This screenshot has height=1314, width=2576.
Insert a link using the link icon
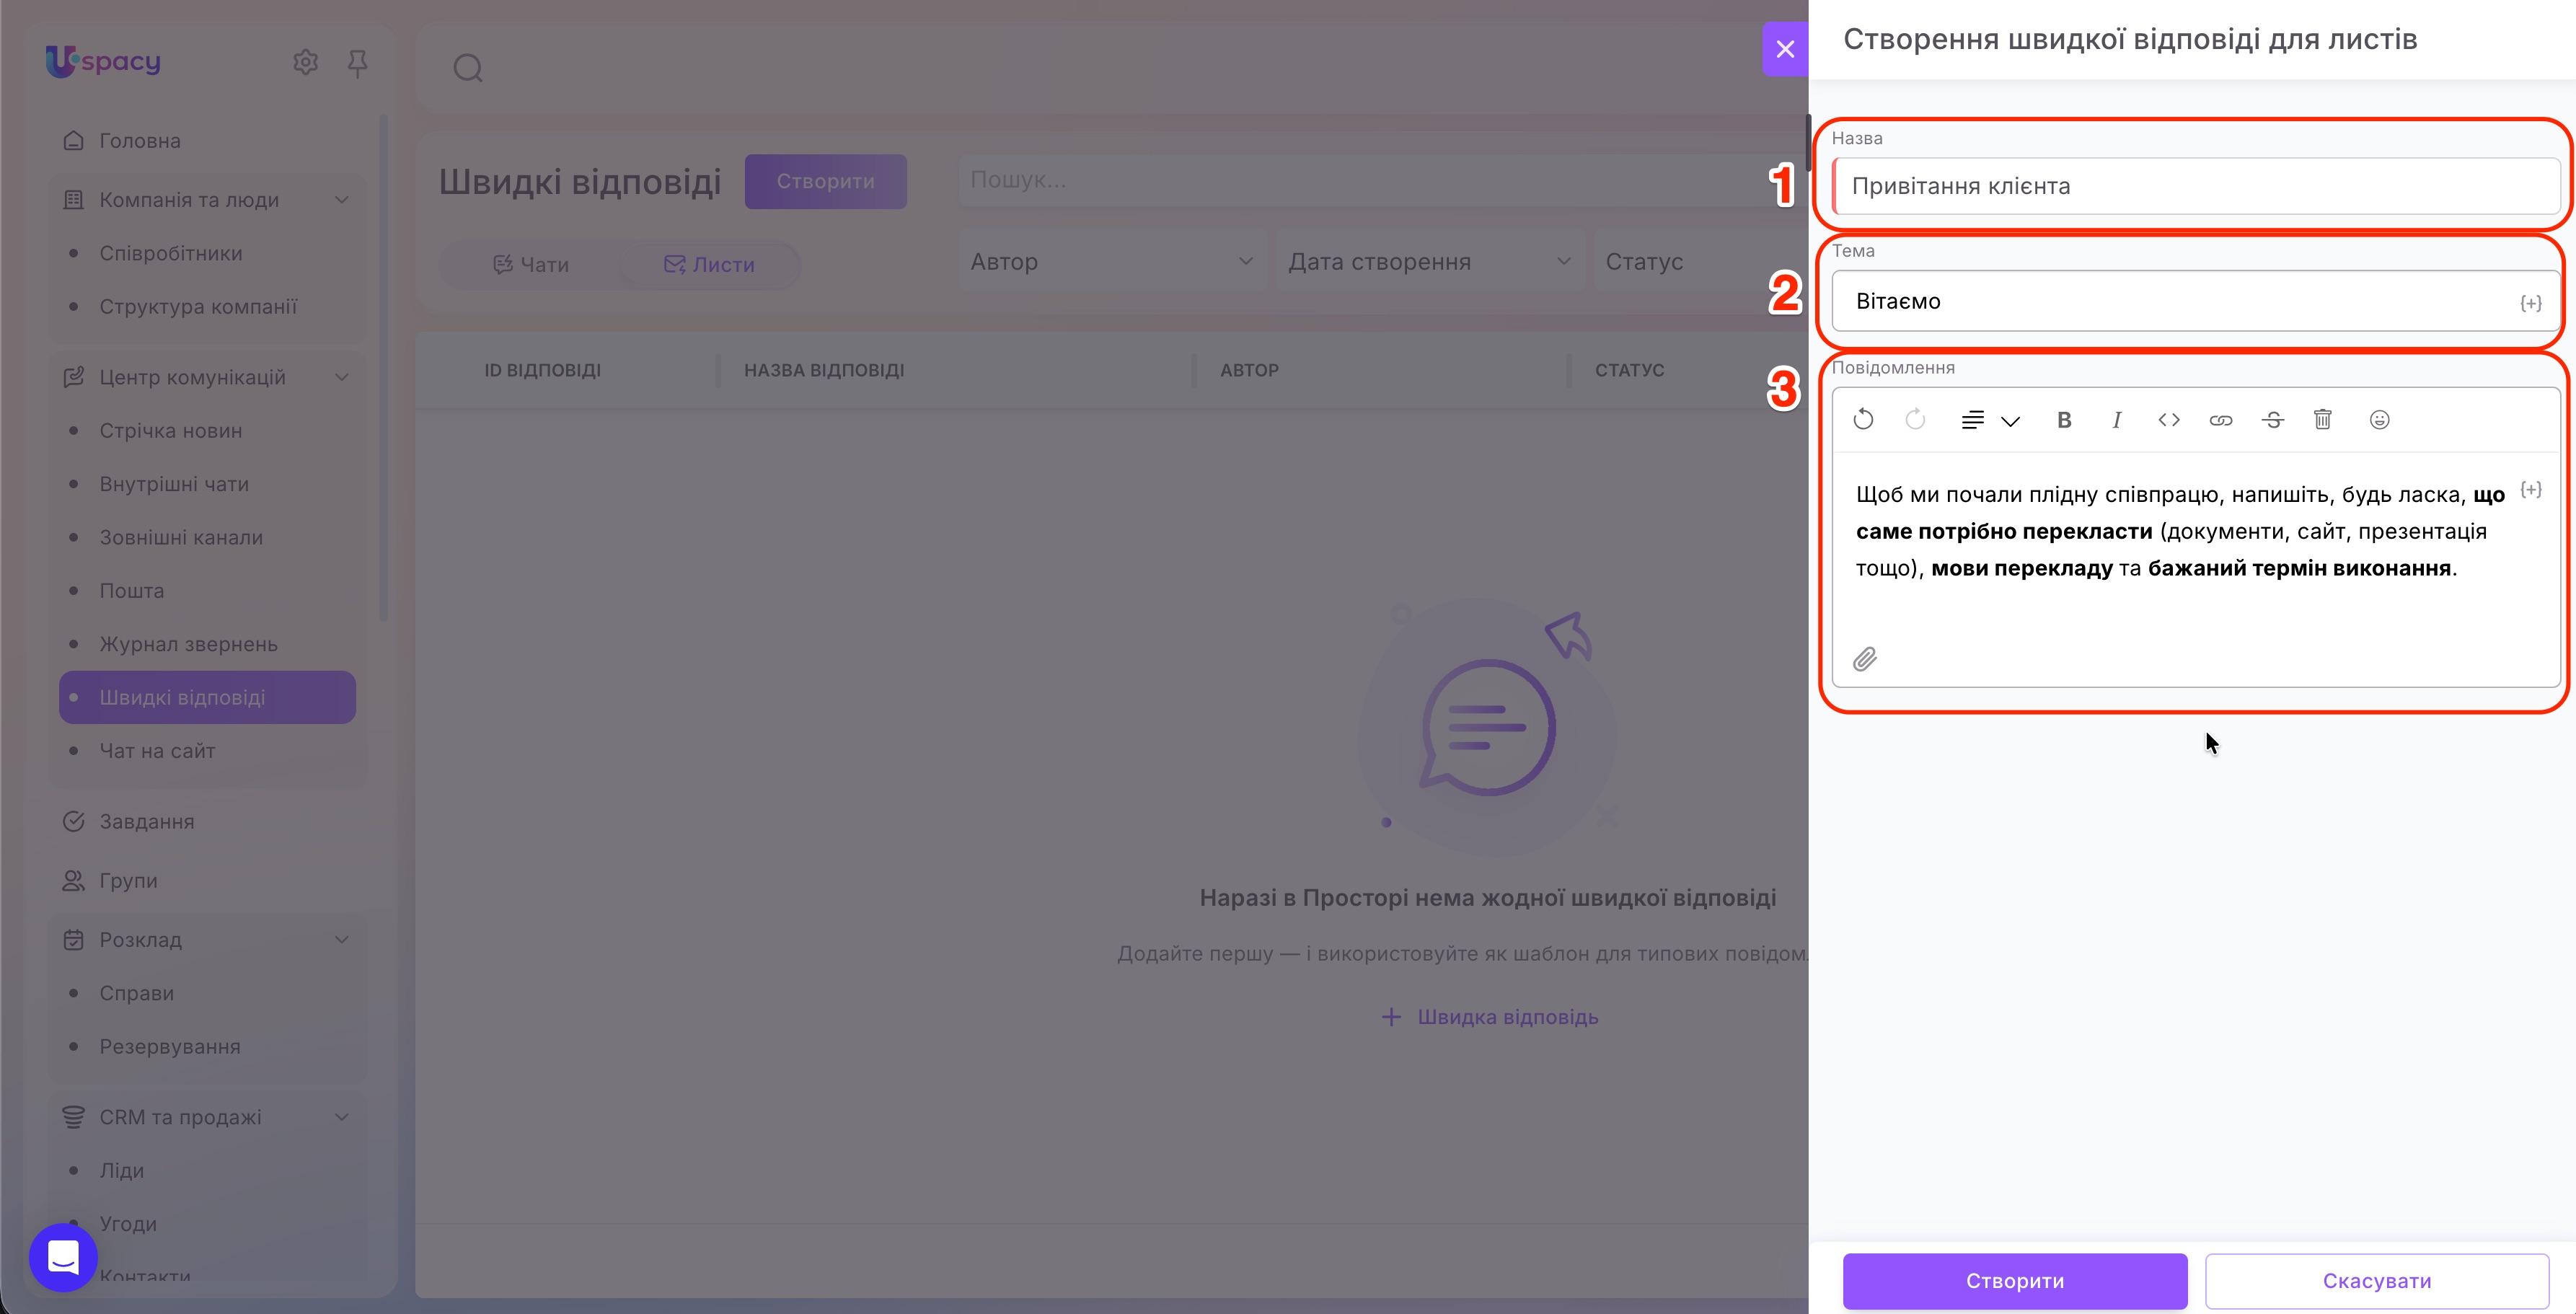point(2220,420)
